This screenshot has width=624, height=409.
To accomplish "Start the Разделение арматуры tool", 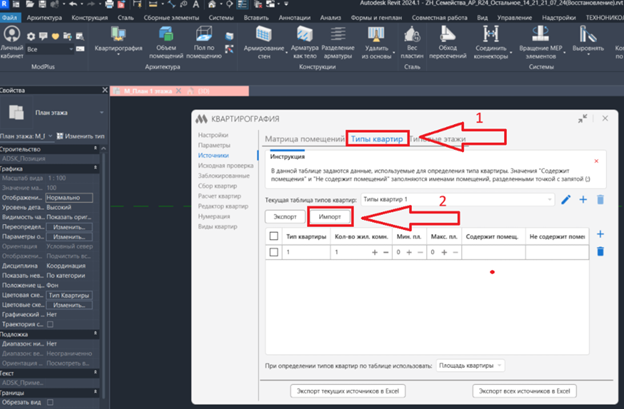I will click(x=337, y=42).
